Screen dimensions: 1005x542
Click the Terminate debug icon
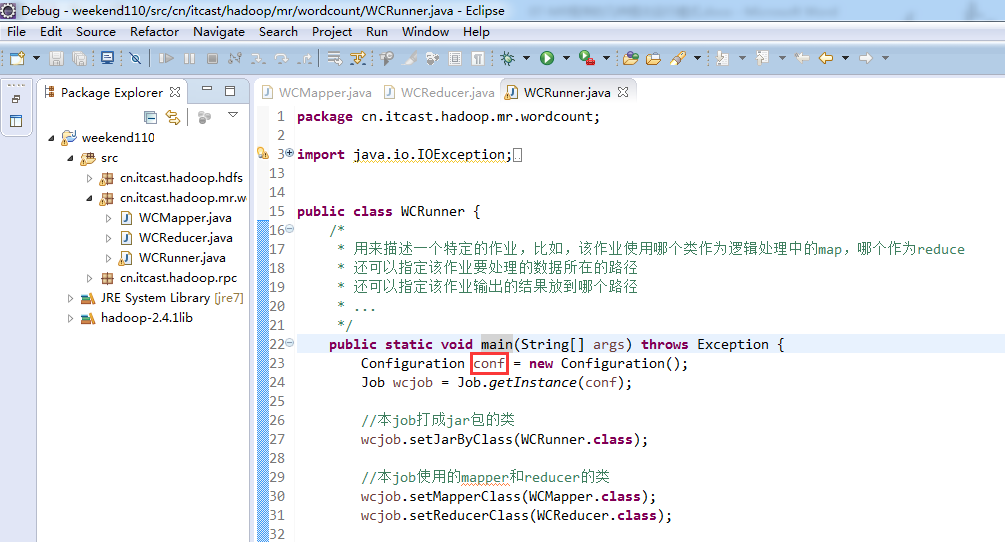coord(213,58)
